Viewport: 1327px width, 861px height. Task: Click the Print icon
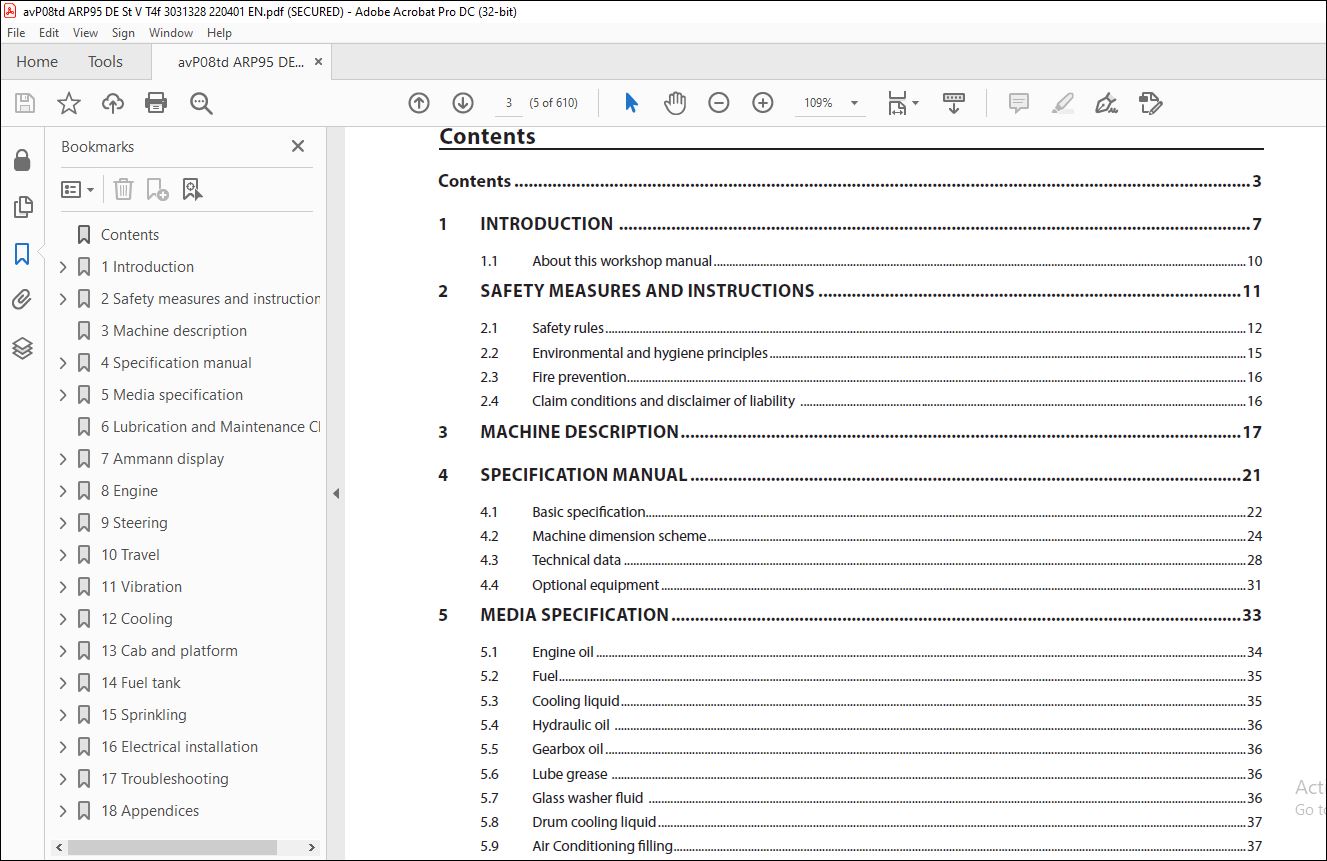pyautogui.click(x=156, y=103)
